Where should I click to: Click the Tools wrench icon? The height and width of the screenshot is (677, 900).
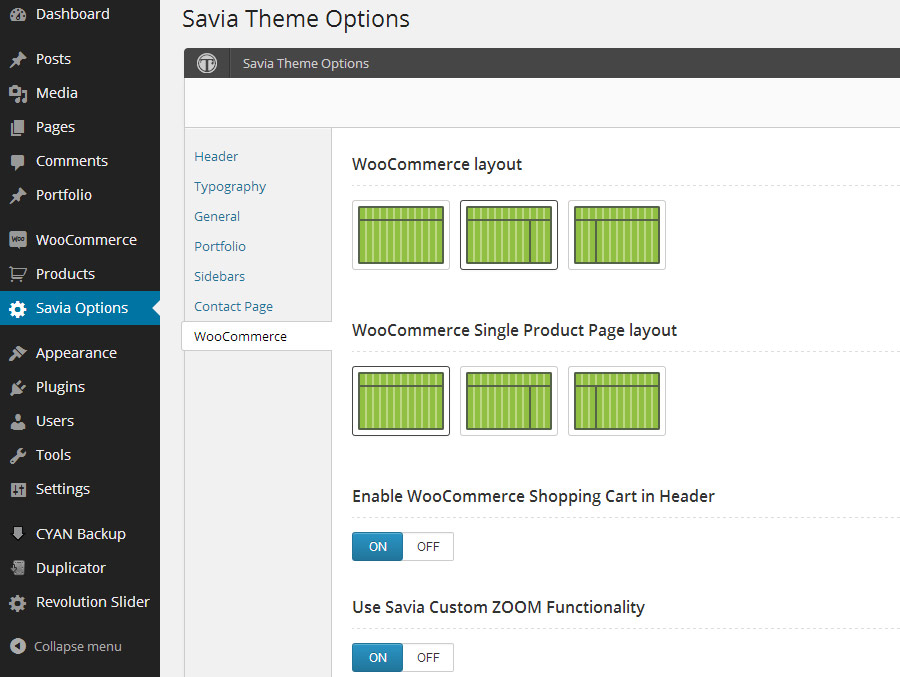point(17,455)
